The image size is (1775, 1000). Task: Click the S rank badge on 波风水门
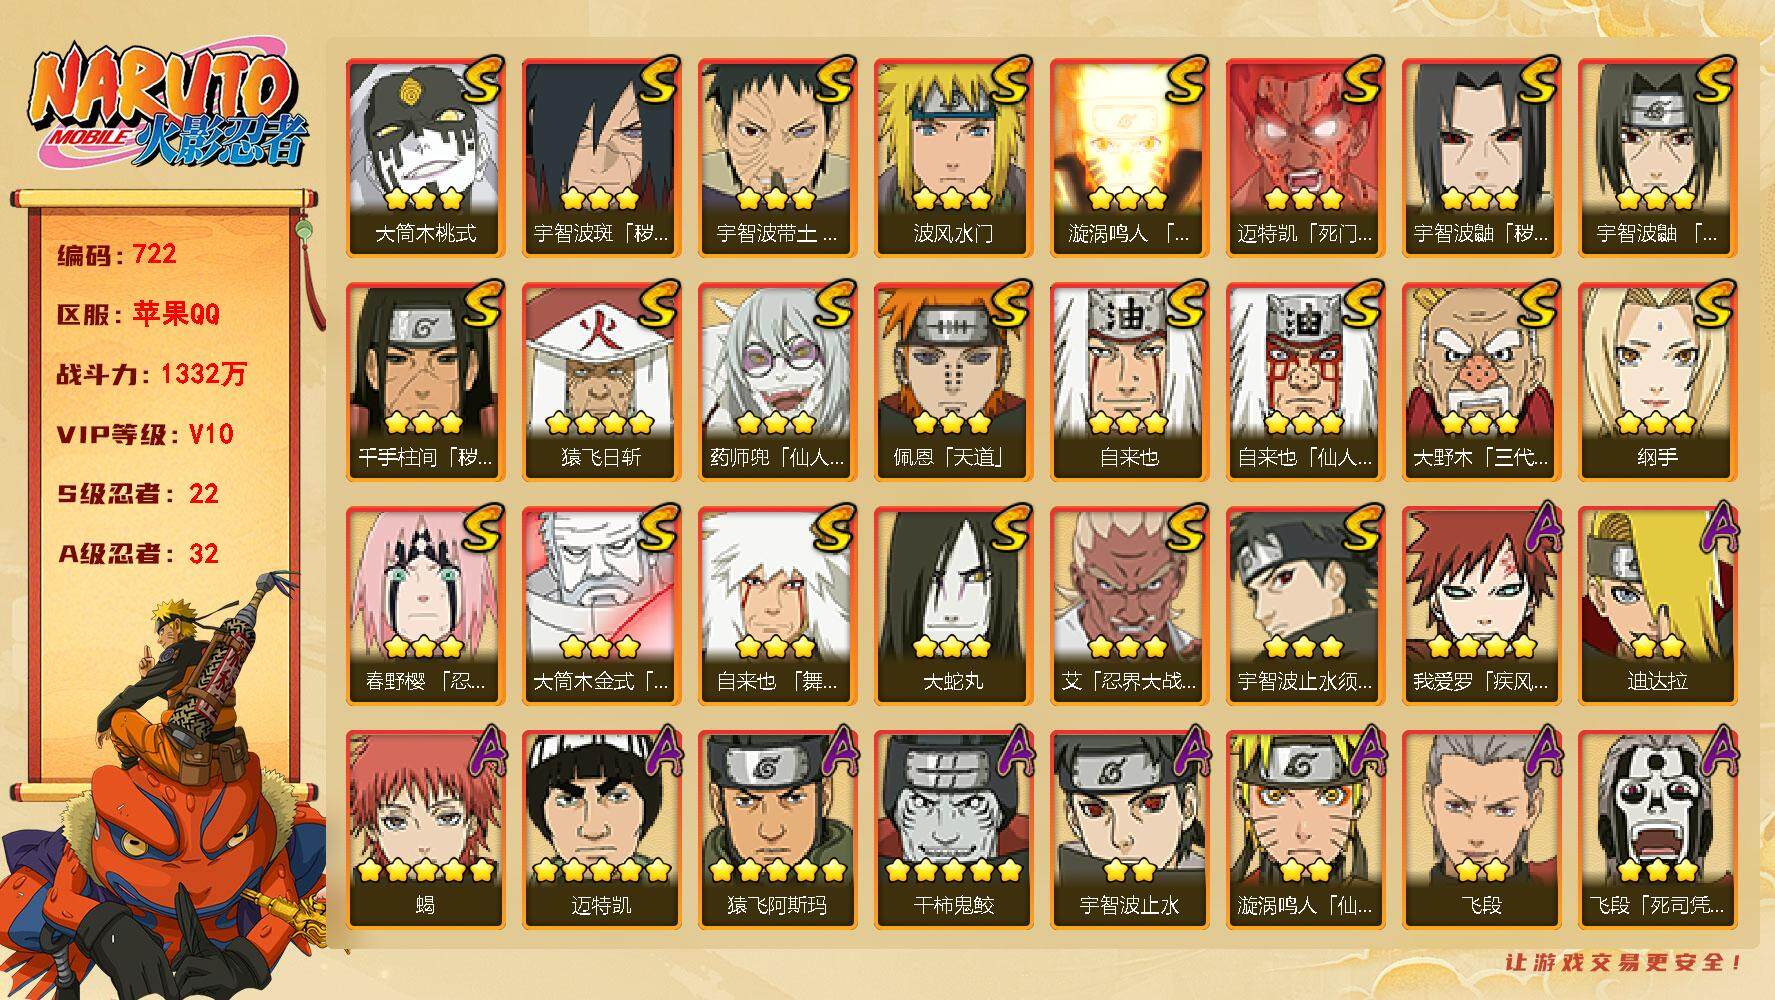pos(1006,78)
